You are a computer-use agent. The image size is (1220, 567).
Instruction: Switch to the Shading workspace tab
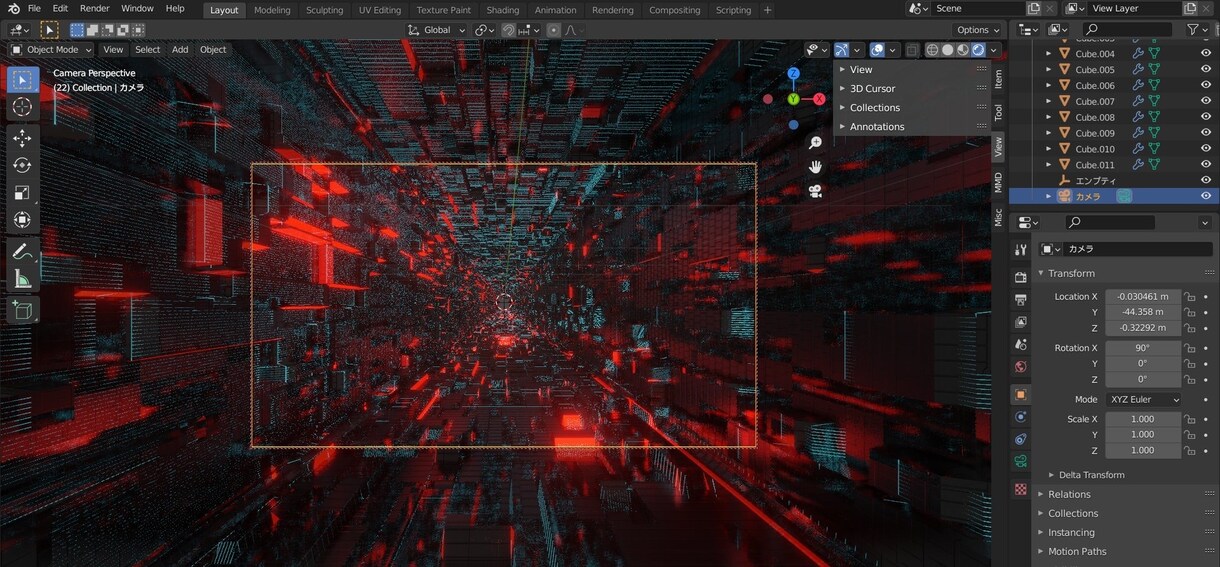pos(503,10)
